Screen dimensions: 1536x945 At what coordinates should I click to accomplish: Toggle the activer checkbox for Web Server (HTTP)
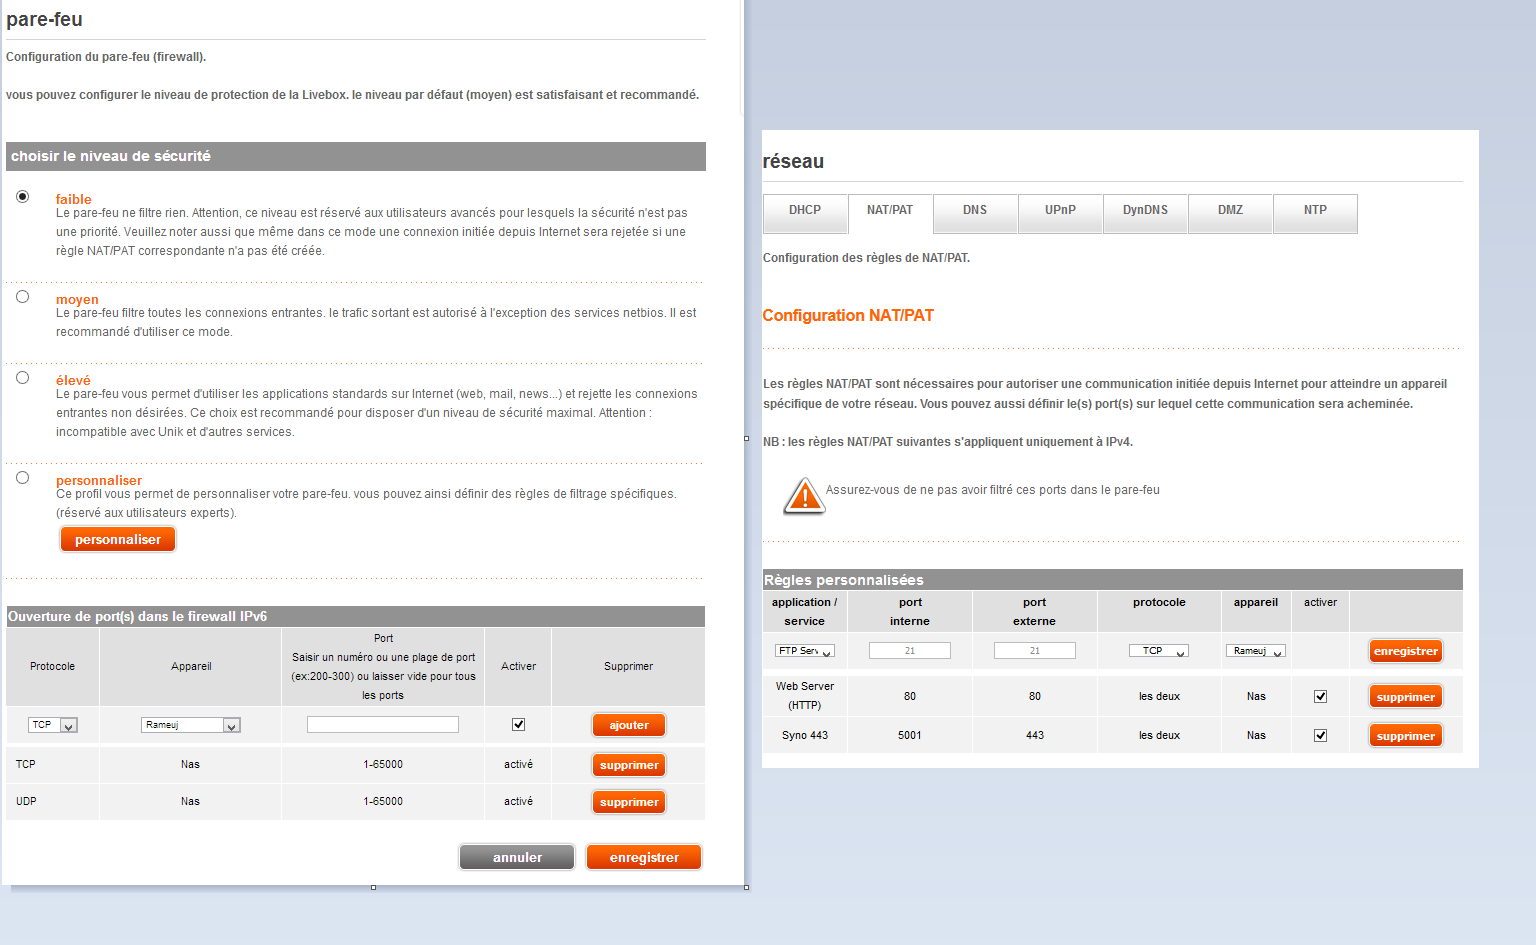click(1320, 696)
